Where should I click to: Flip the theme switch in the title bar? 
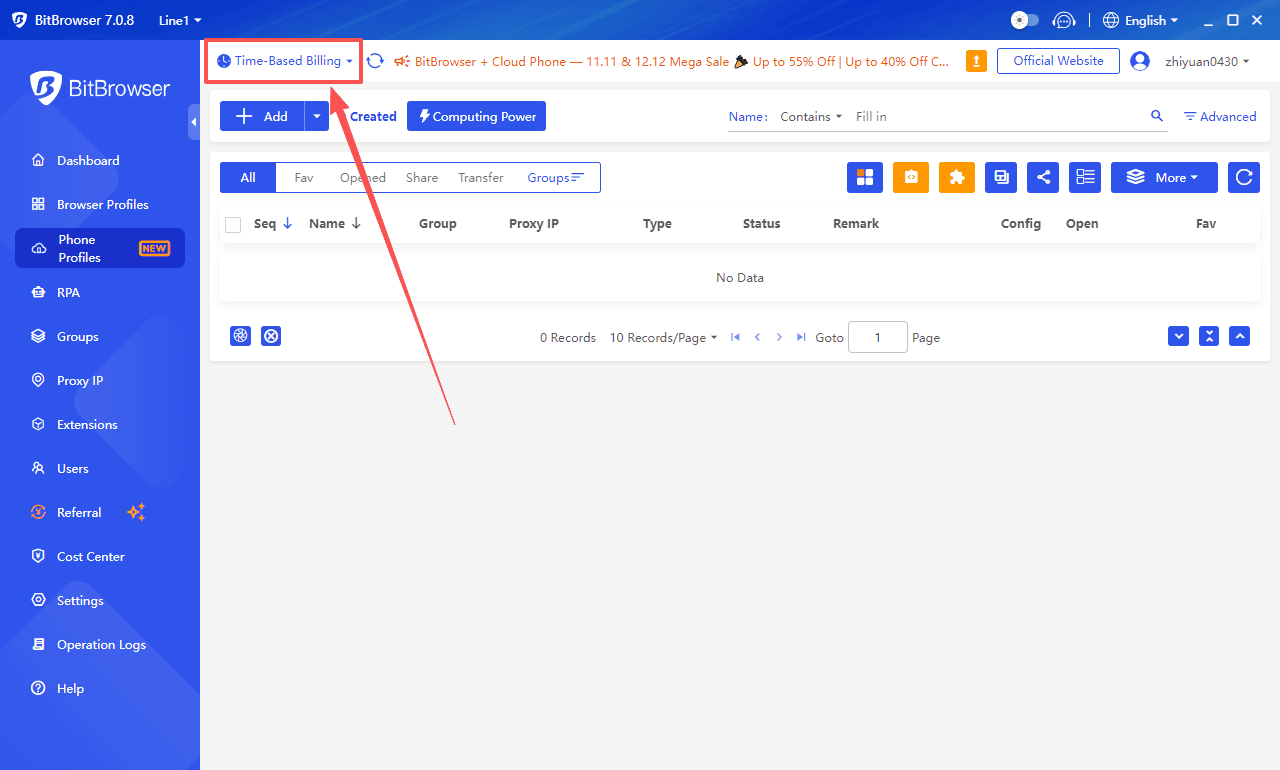(x=1023, y=19)
